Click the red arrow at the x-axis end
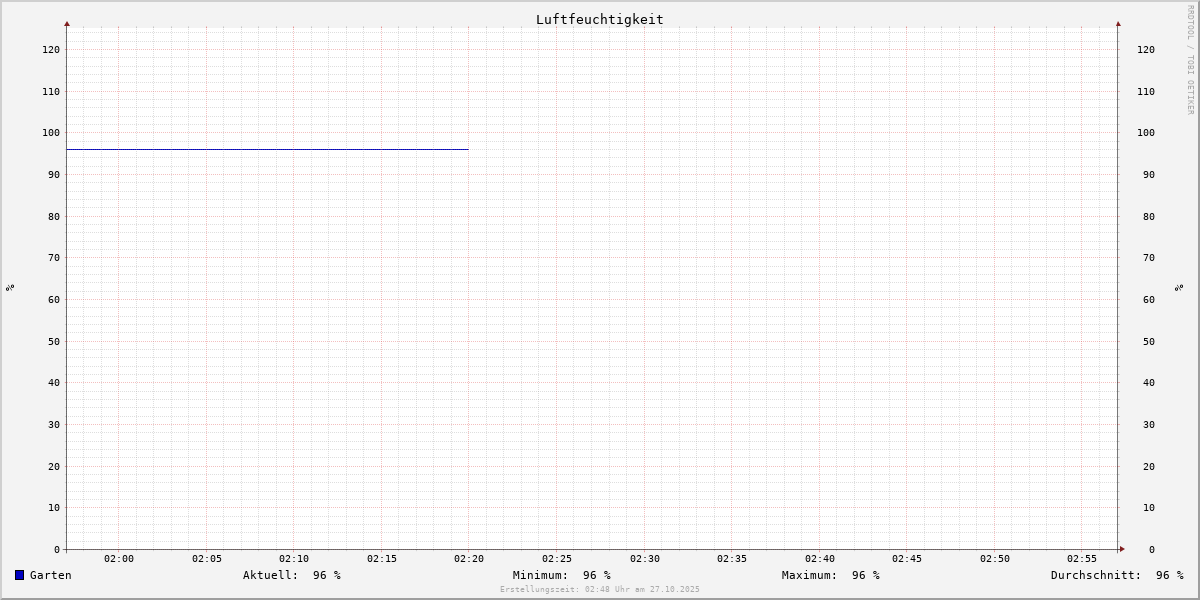 pyautogui.click(x=1121, y=549)
